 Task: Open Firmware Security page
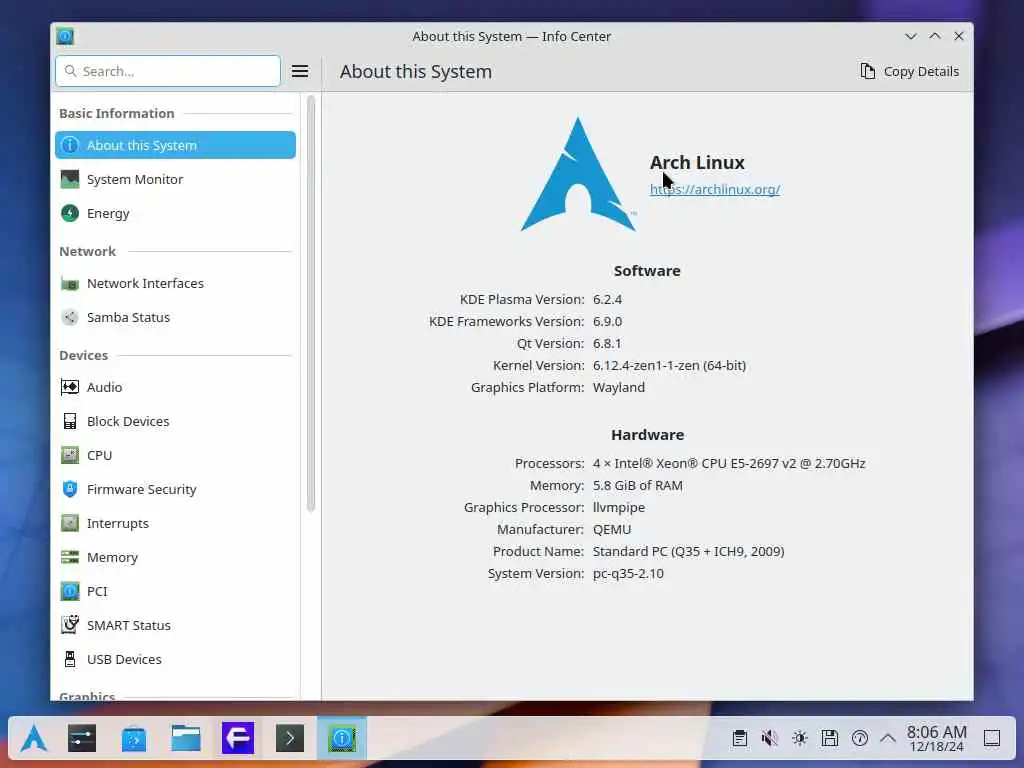[x=175, y=489]
